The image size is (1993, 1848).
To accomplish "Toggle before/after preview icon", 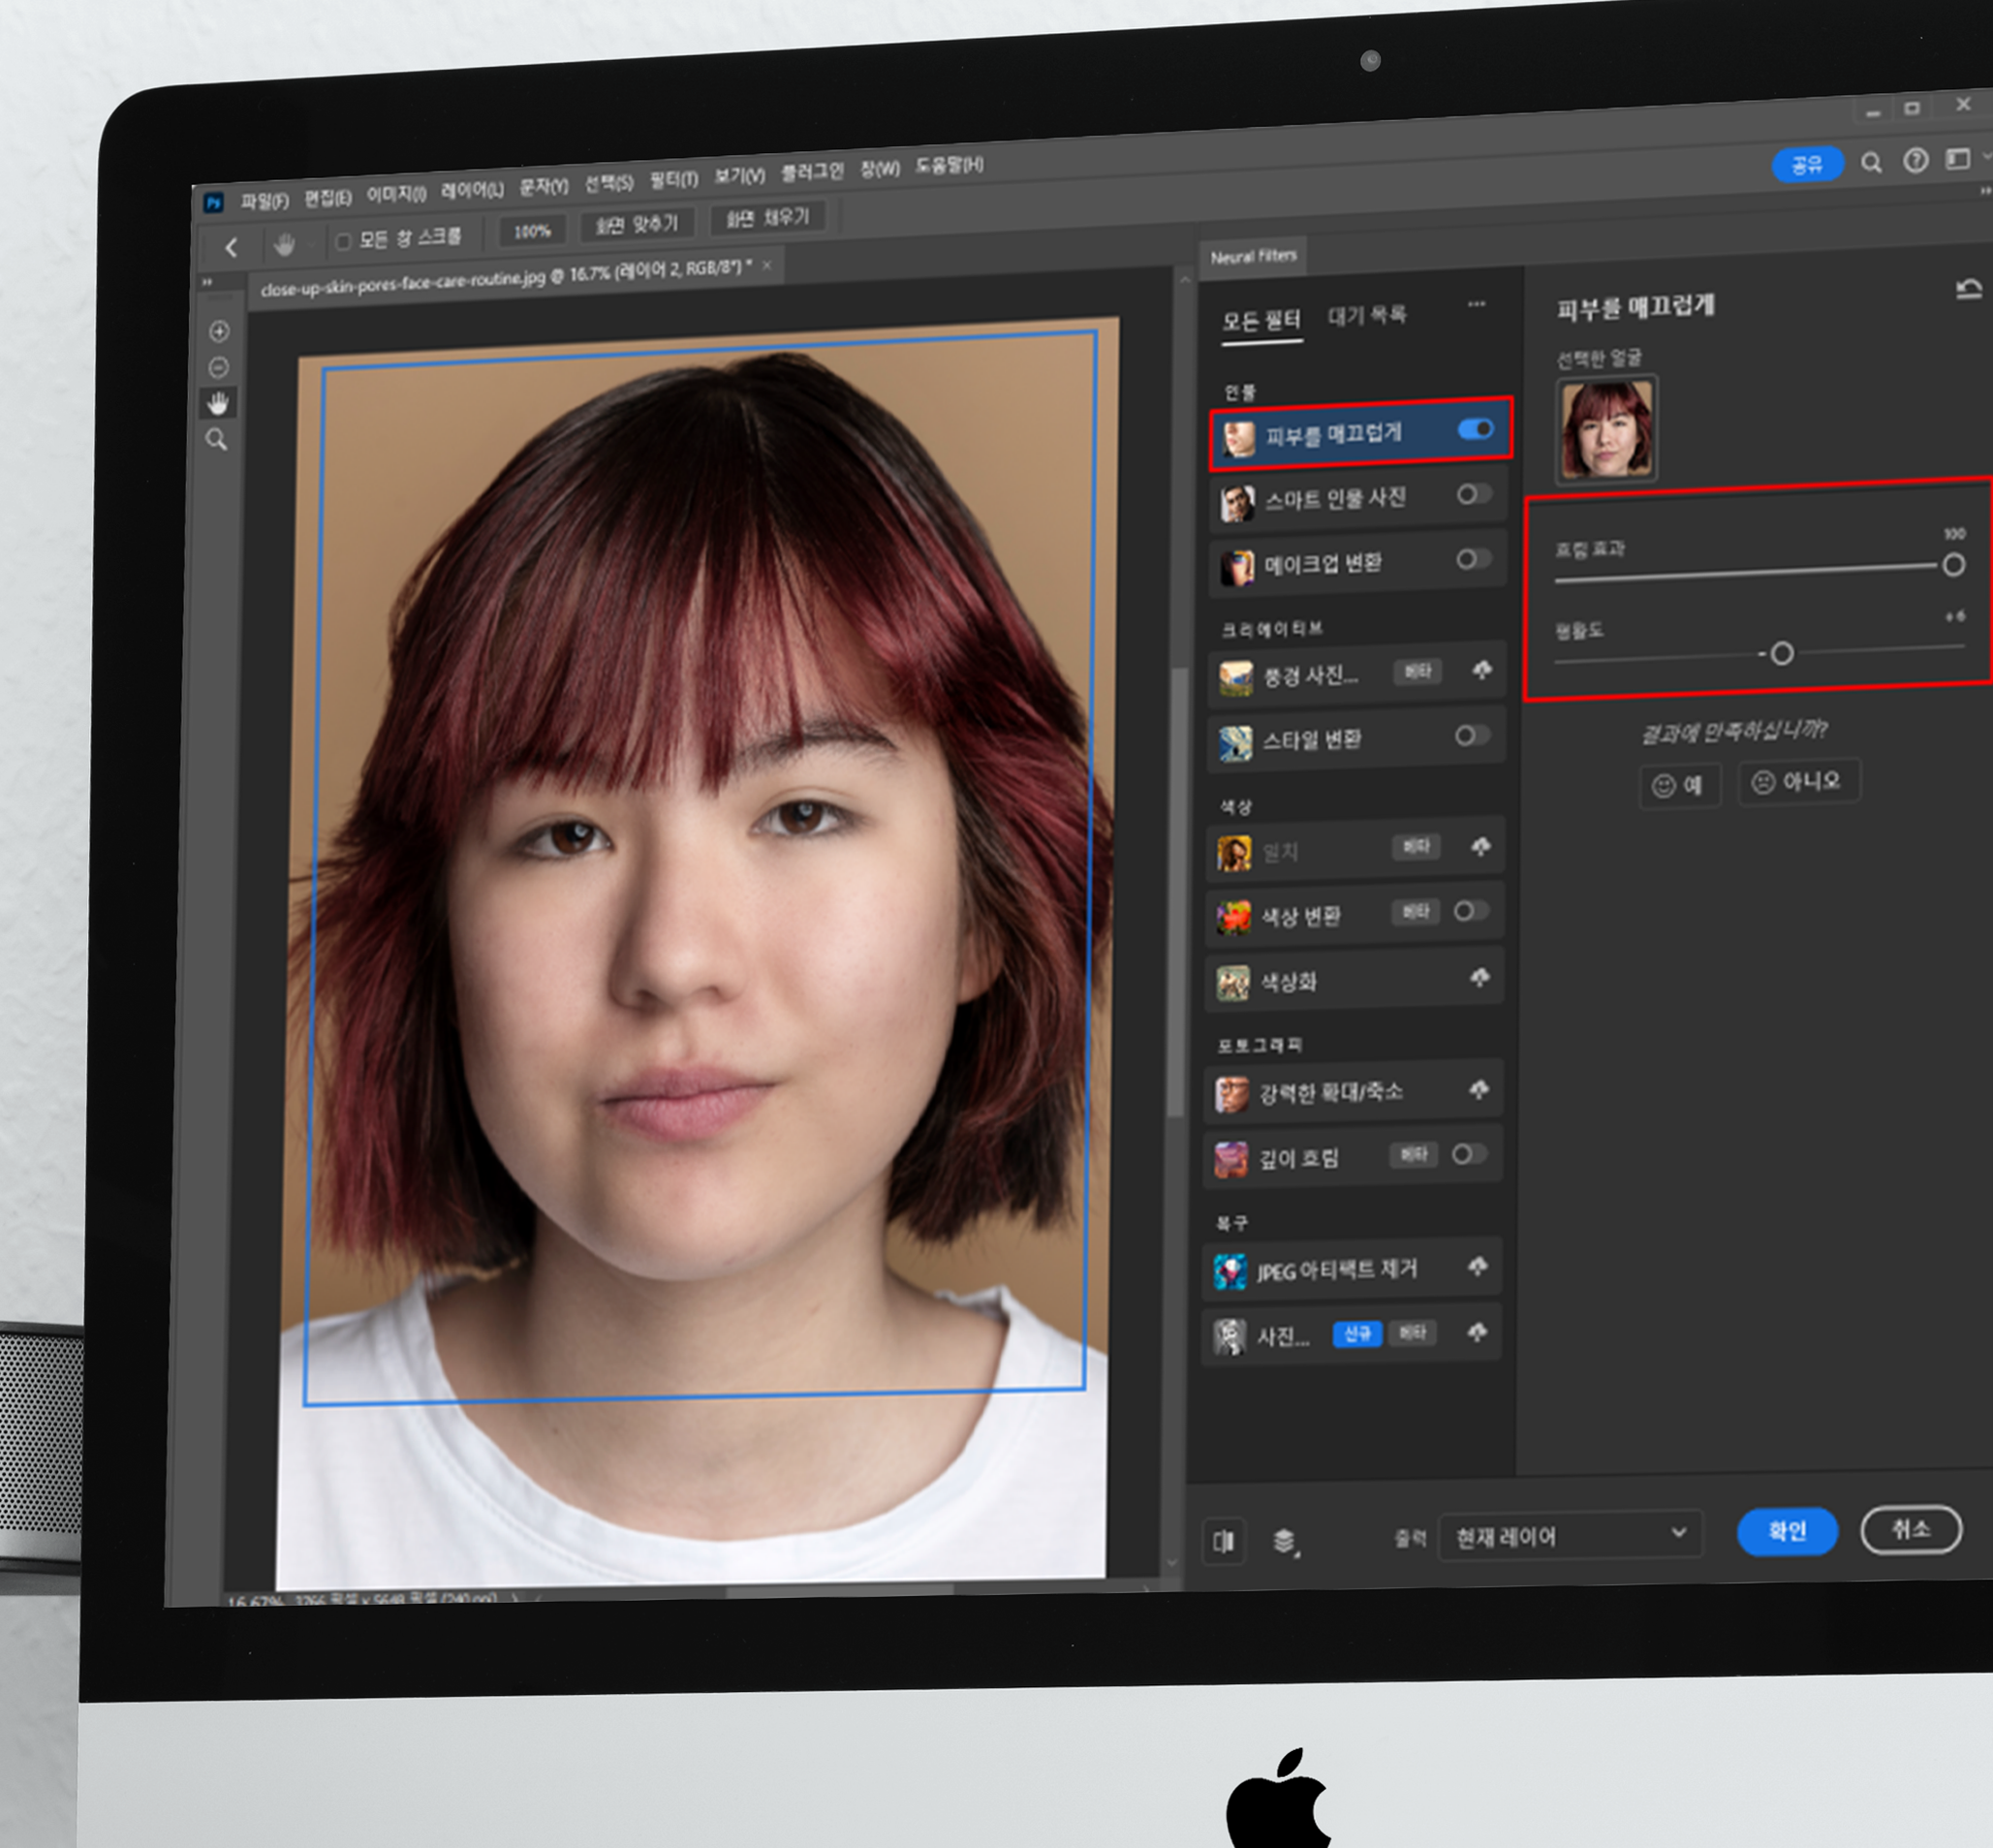I will click(1223, 1541).
